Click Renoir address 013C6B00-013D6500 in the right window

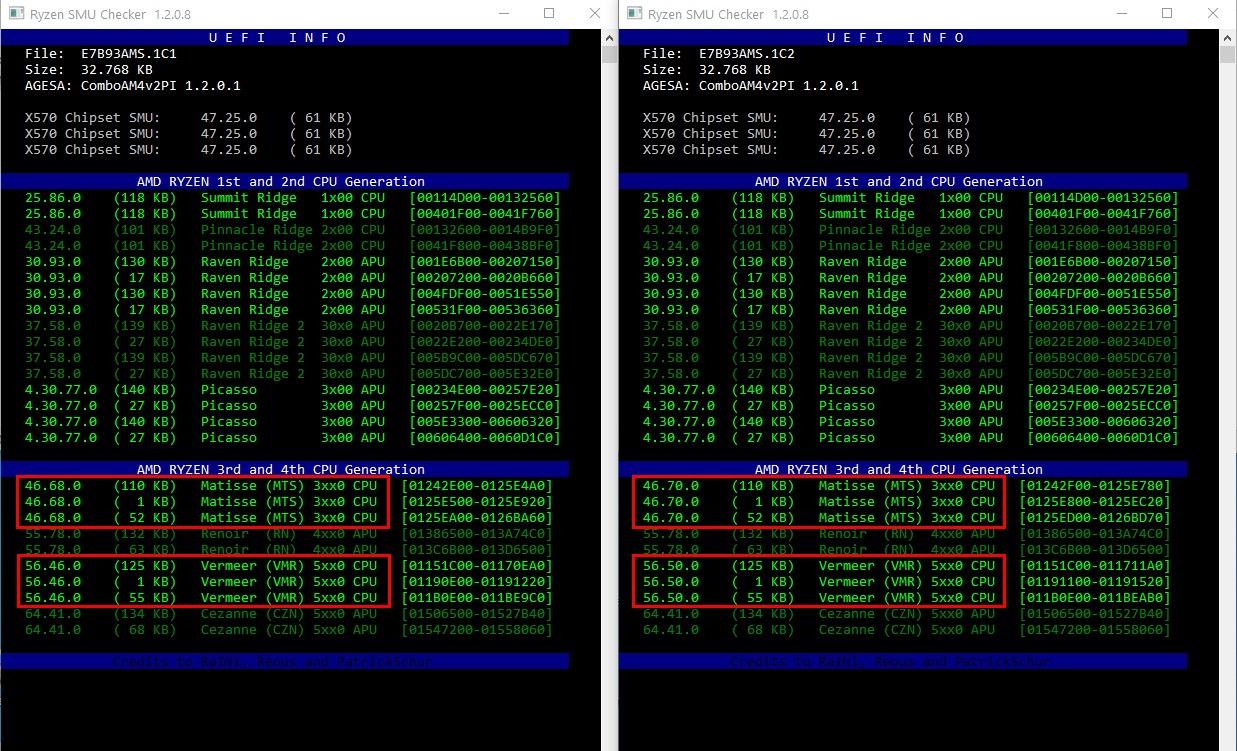click(x=1095, y=549)
